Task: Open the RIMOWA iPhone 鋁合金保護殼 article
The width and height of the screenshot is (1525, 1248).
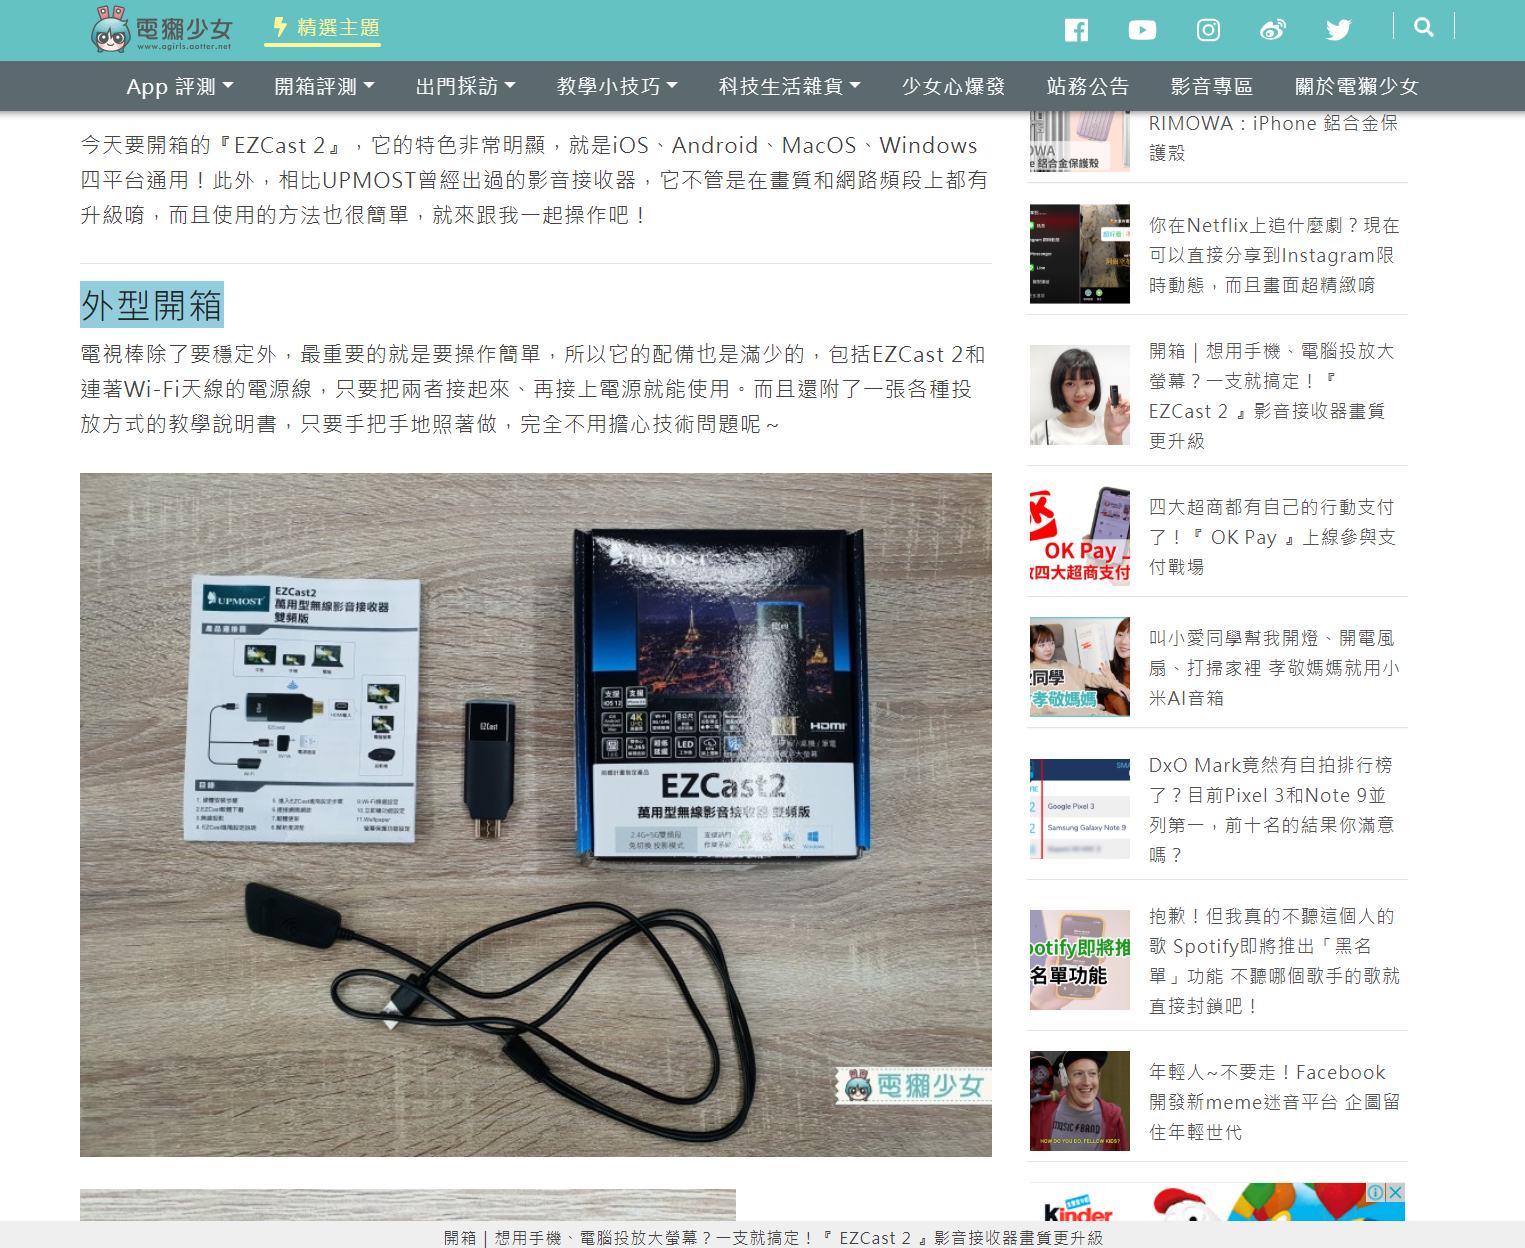Action: tap(1274, 138)
